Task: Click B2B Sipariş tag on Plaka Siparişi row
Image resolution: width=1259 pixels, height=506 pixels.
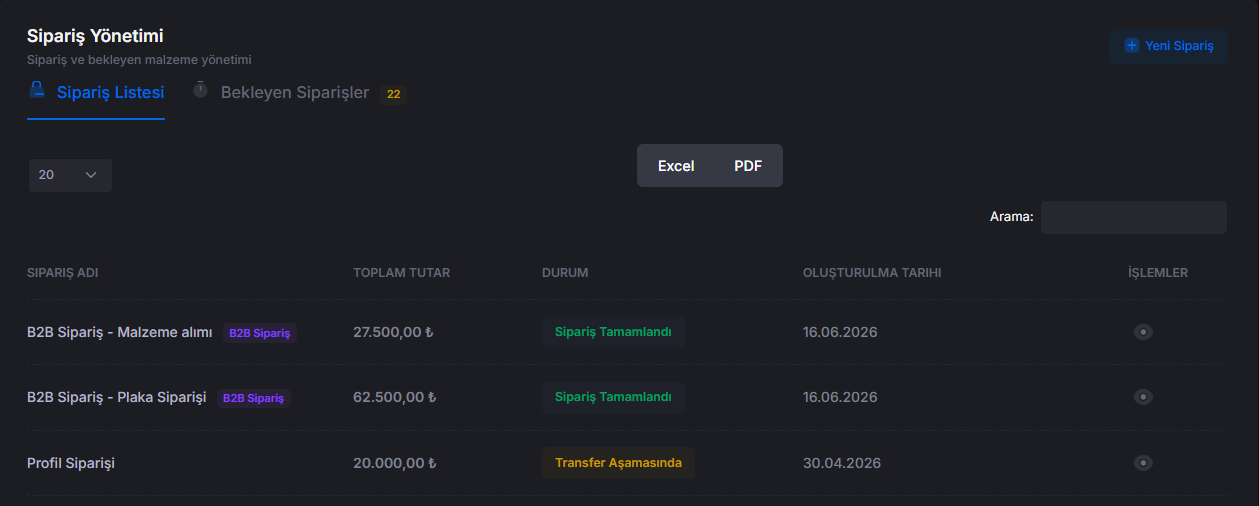Action: 253,398
